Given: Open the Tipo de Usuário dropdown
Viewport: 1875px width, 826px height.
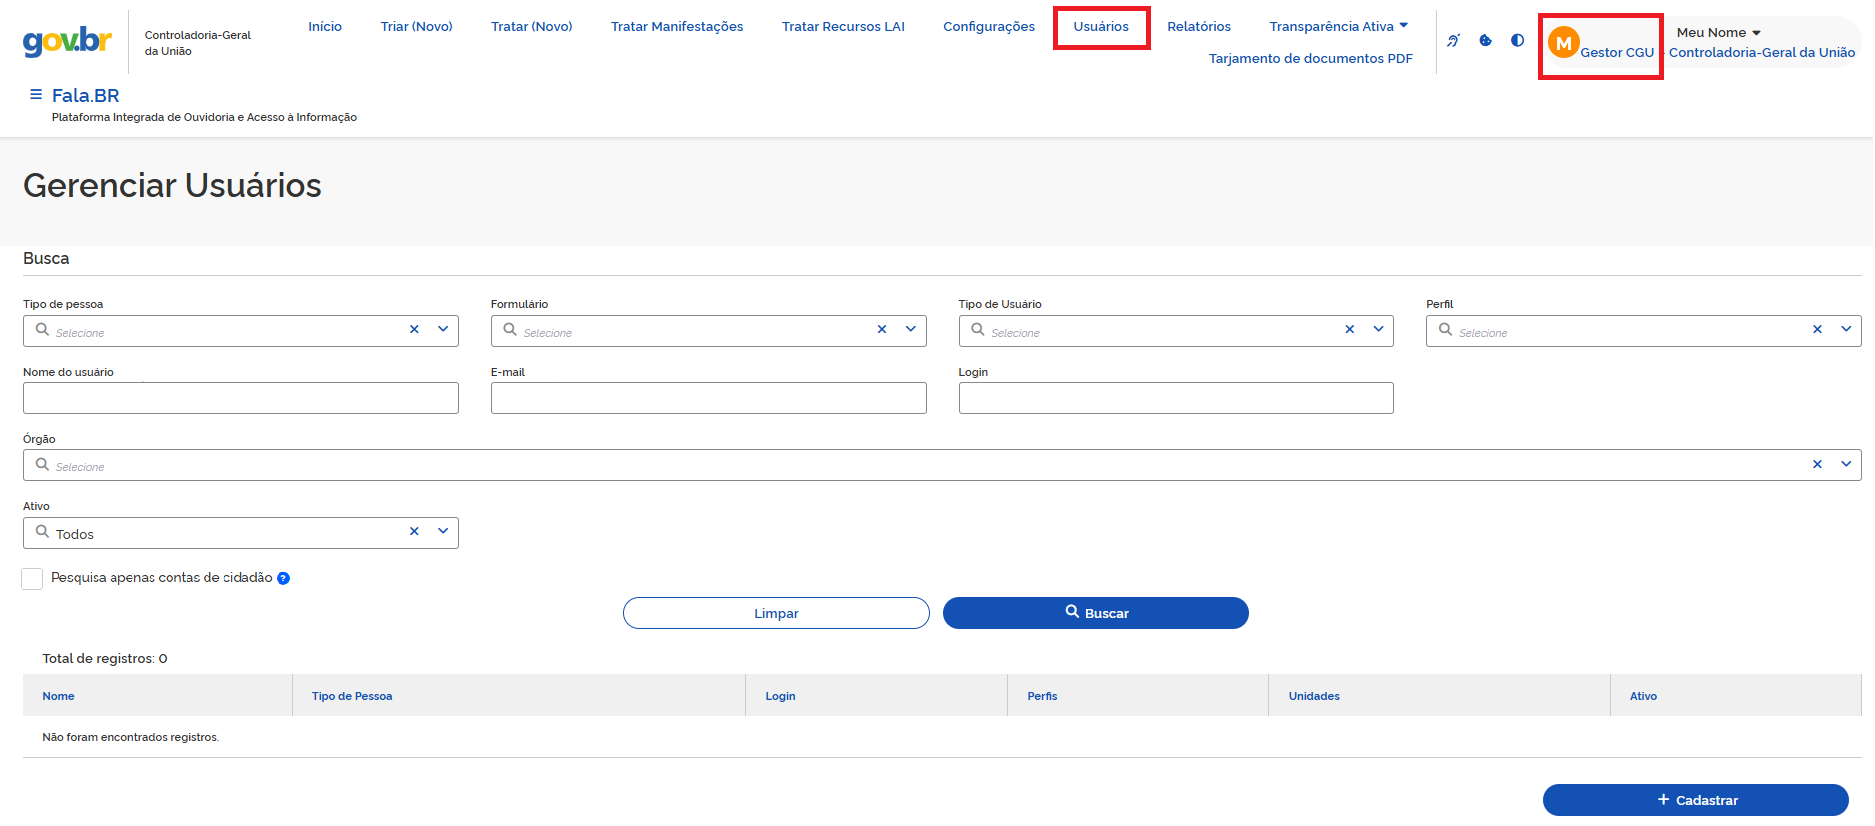Looking at the screenshot, I should point(1378,330).
